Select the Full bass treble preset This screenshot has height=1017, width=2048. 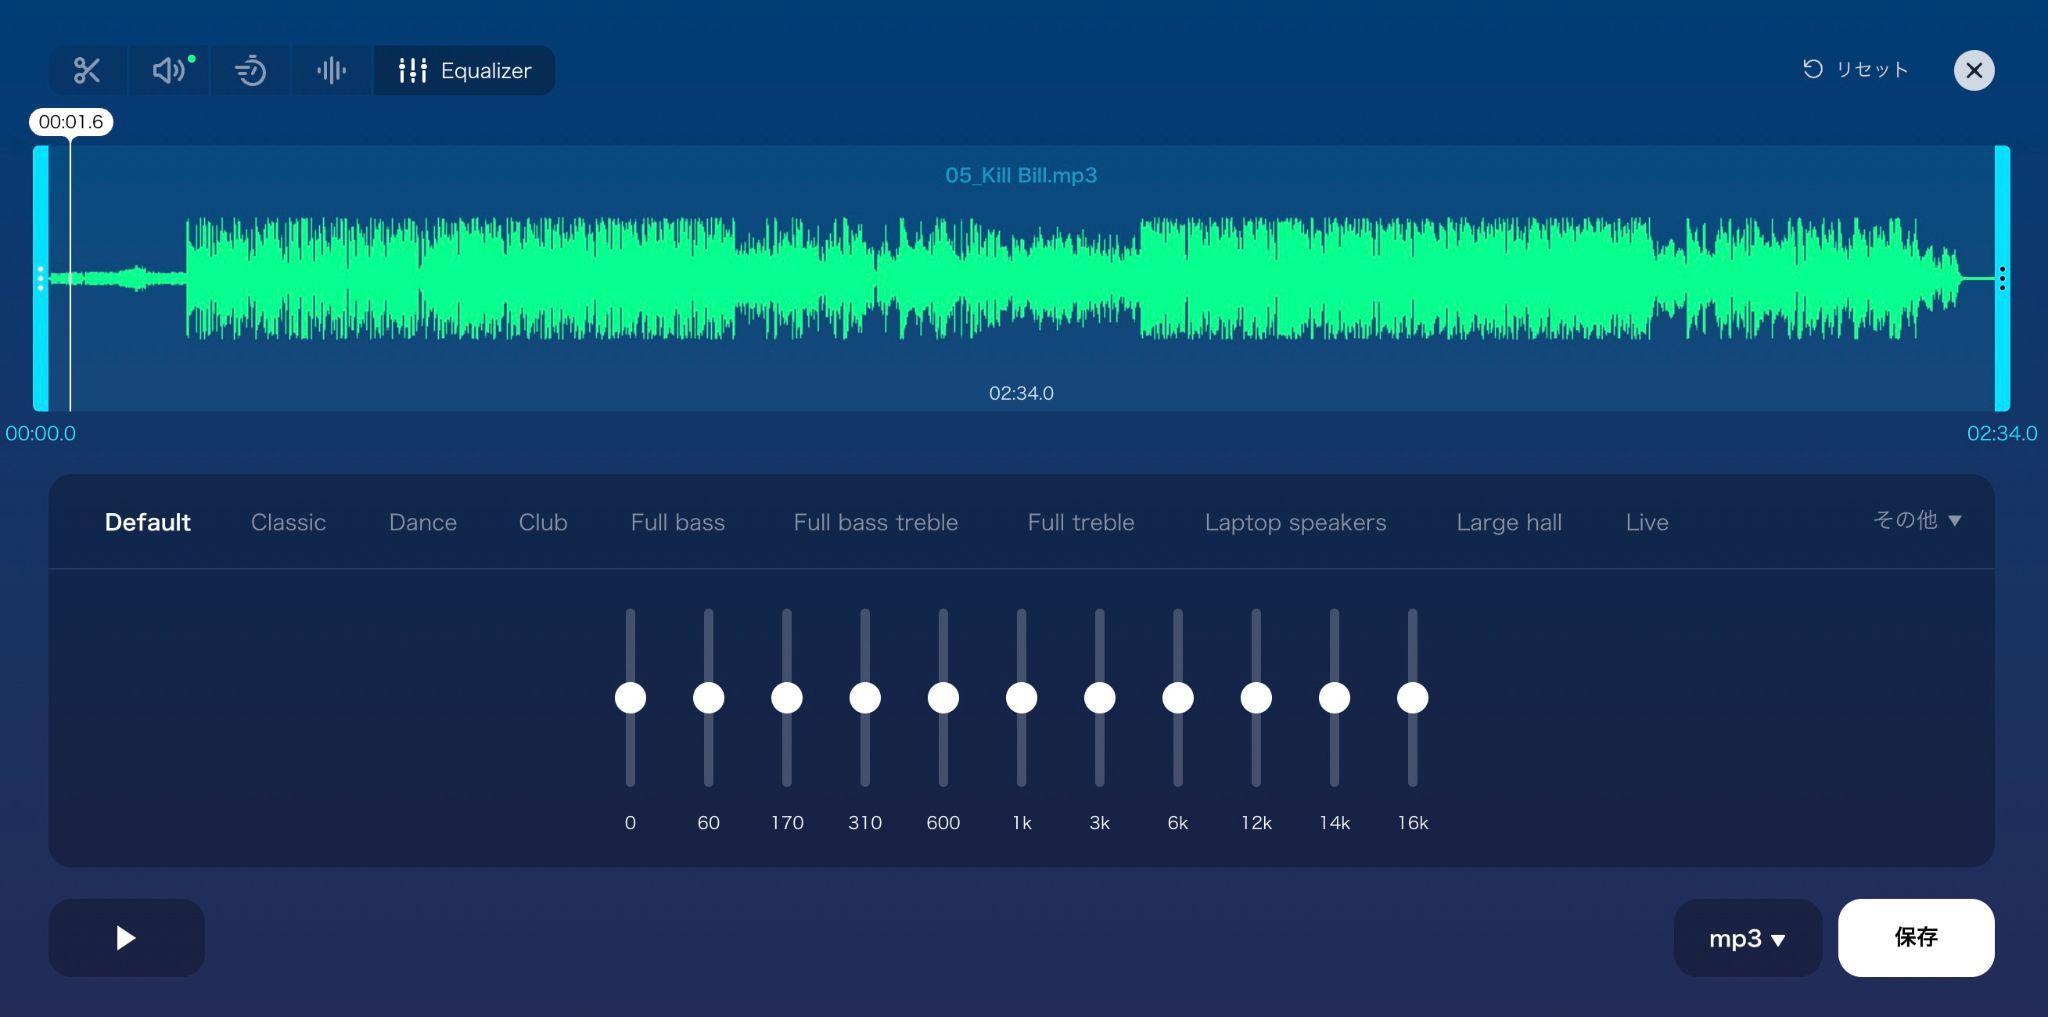(x=876, y=522)
